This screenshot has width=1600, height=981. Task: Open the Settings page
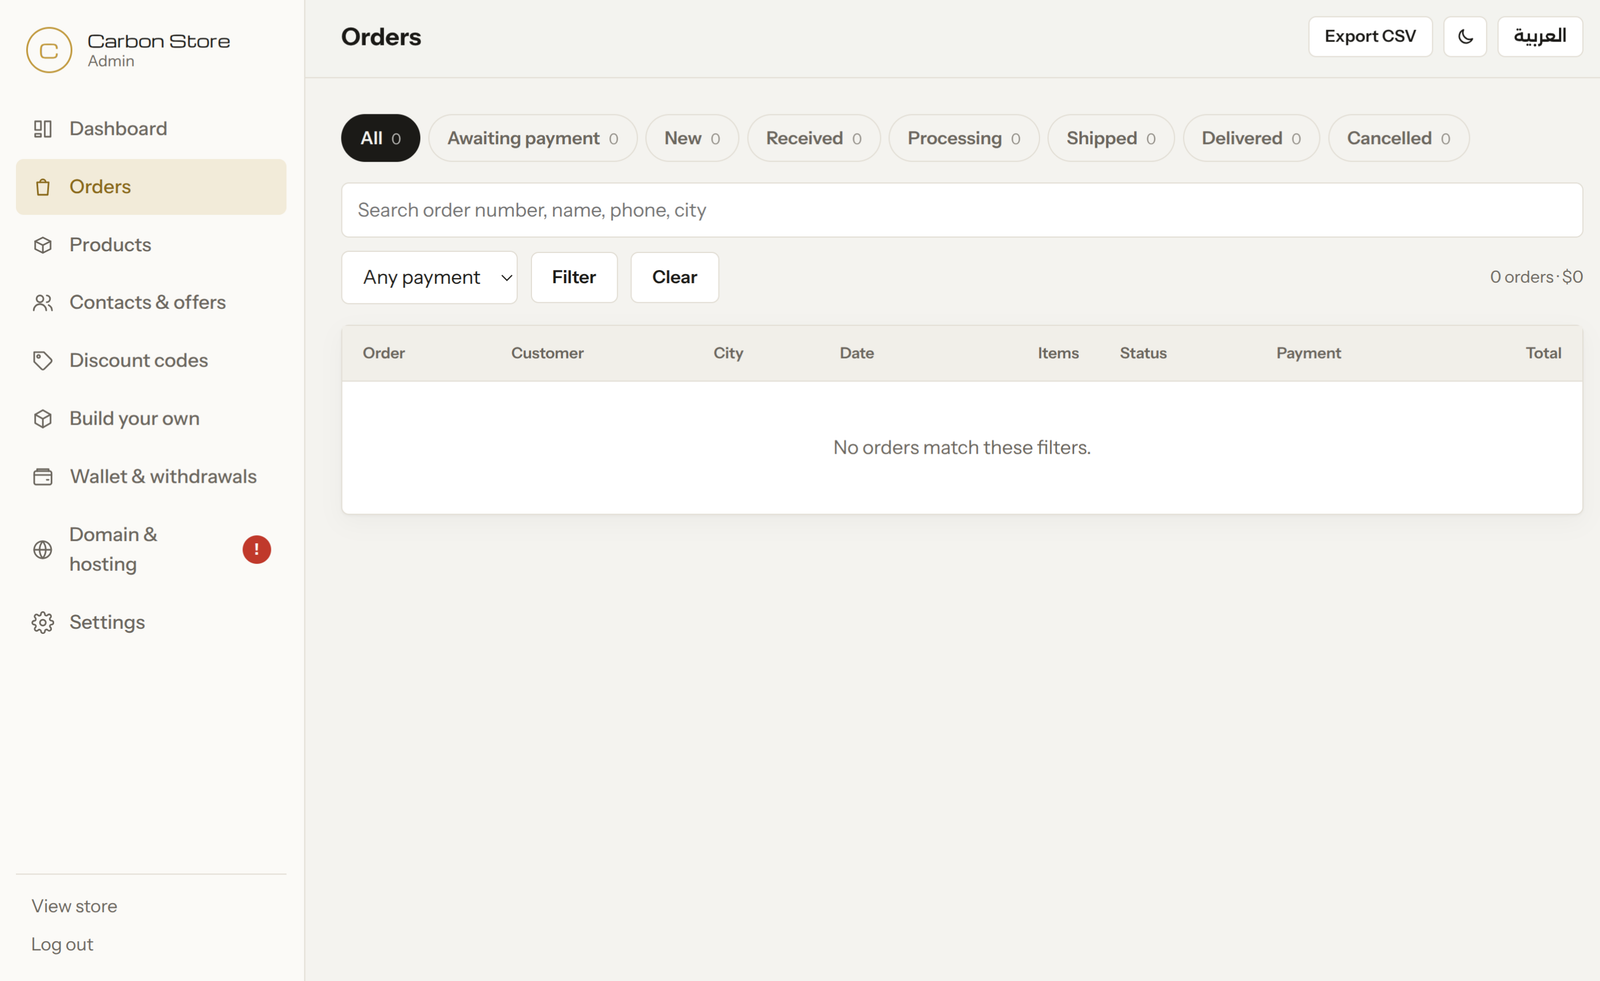(x=151, y=623)
